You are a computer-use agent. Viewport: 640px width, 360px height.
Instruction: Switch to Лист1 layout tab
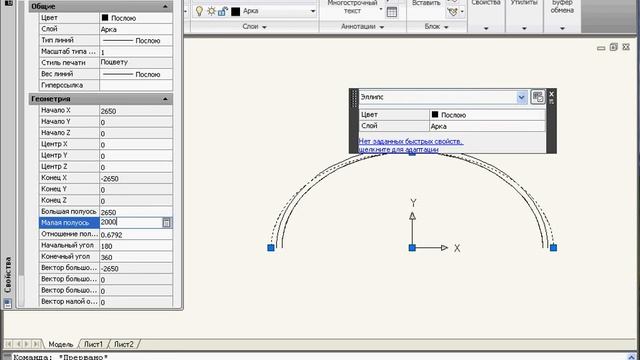(93, 344)
